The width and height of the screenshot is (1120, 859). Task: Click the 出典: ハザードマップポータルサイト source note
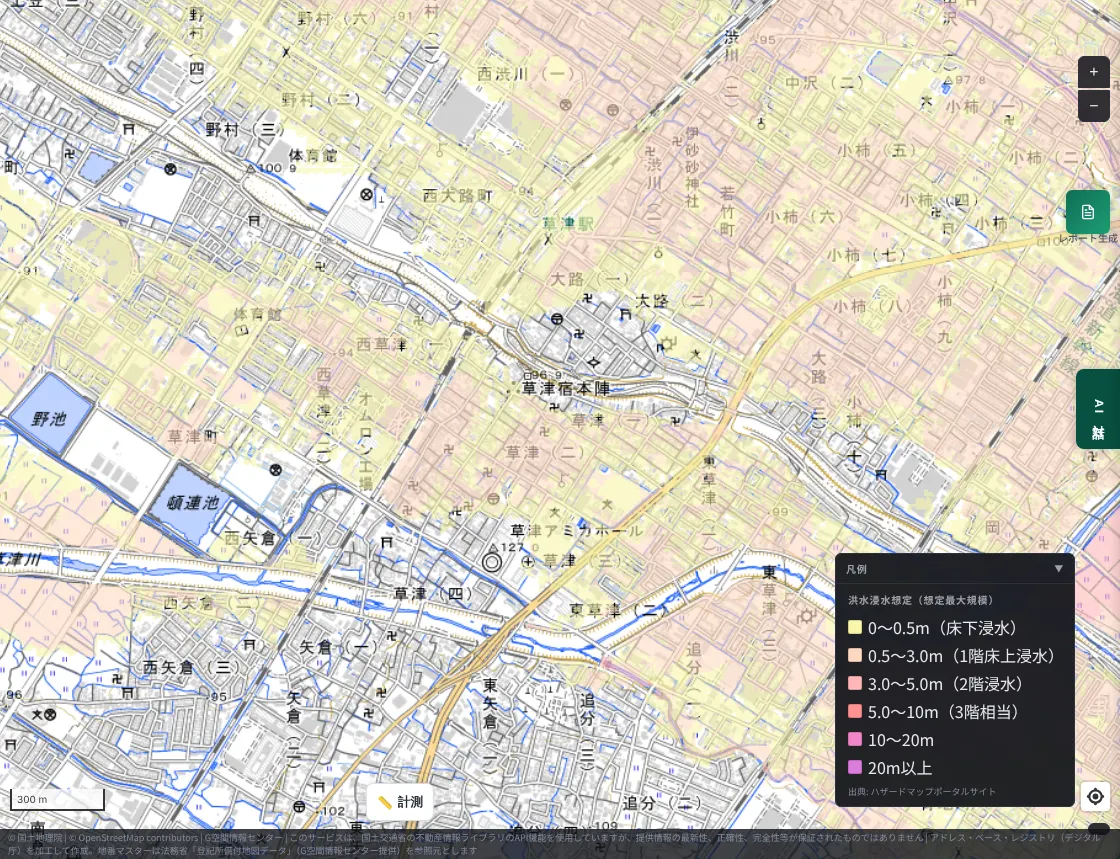tap(921, 791)
